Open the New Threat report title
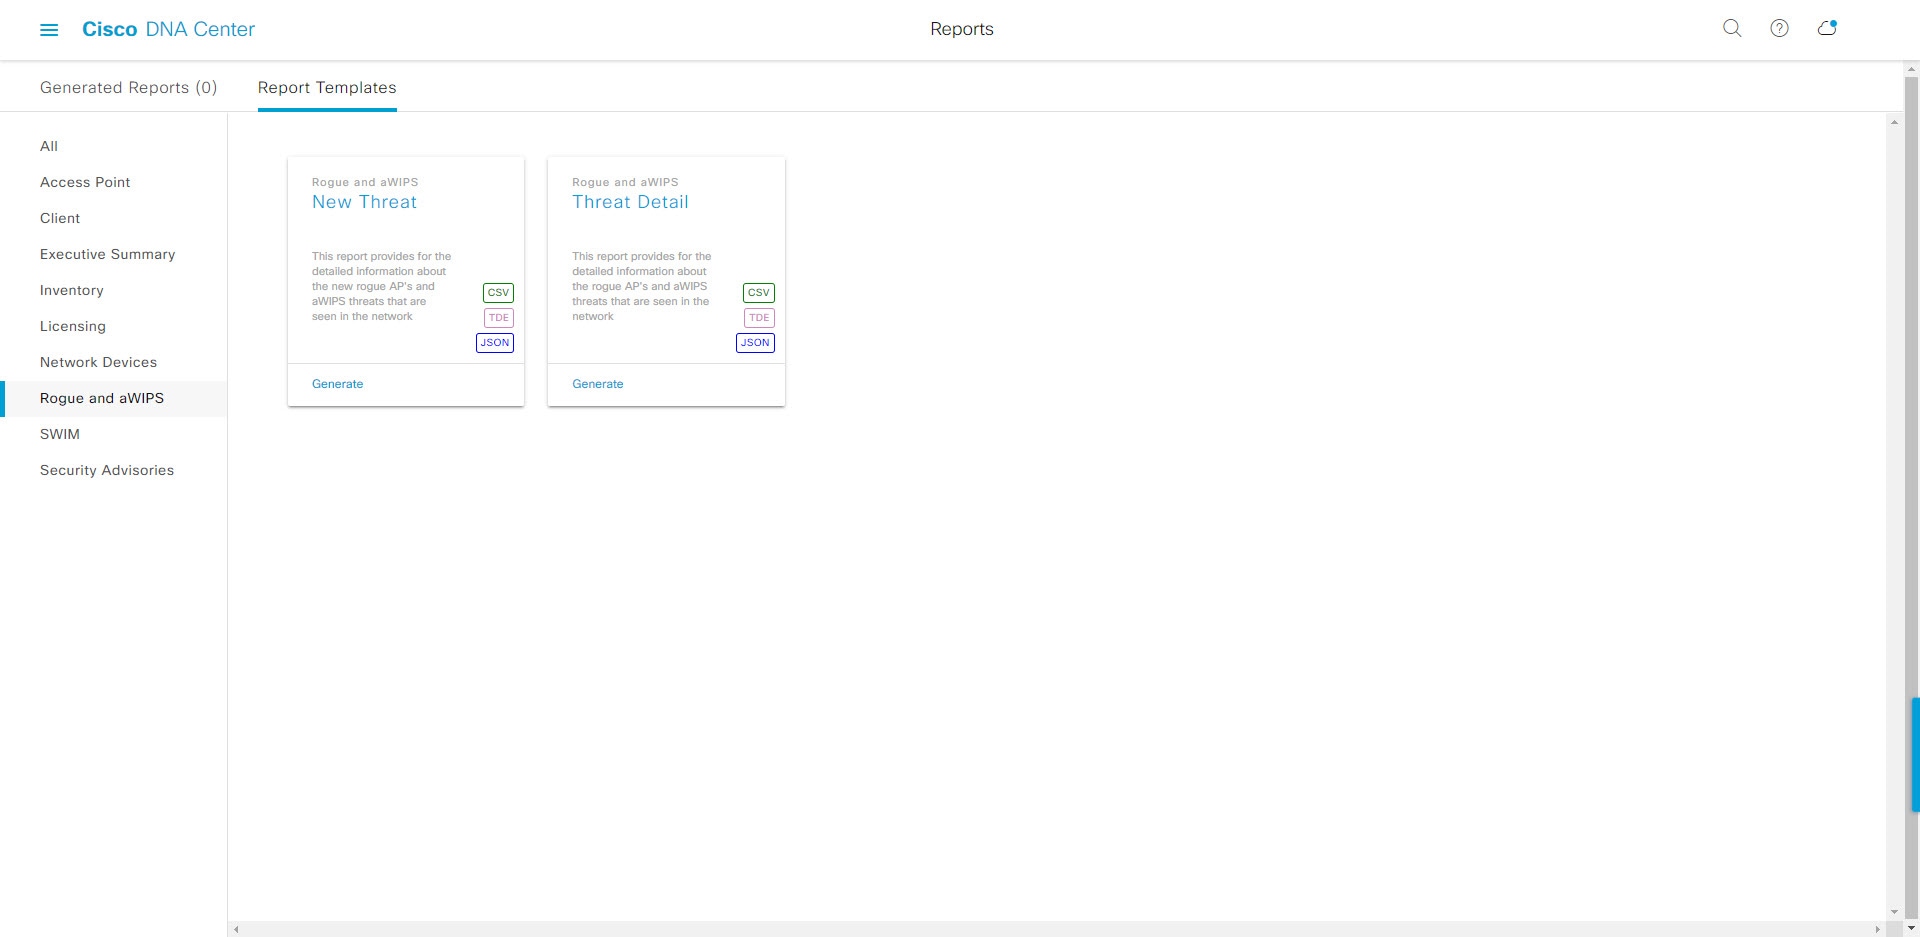 click(x=364, y=202)
